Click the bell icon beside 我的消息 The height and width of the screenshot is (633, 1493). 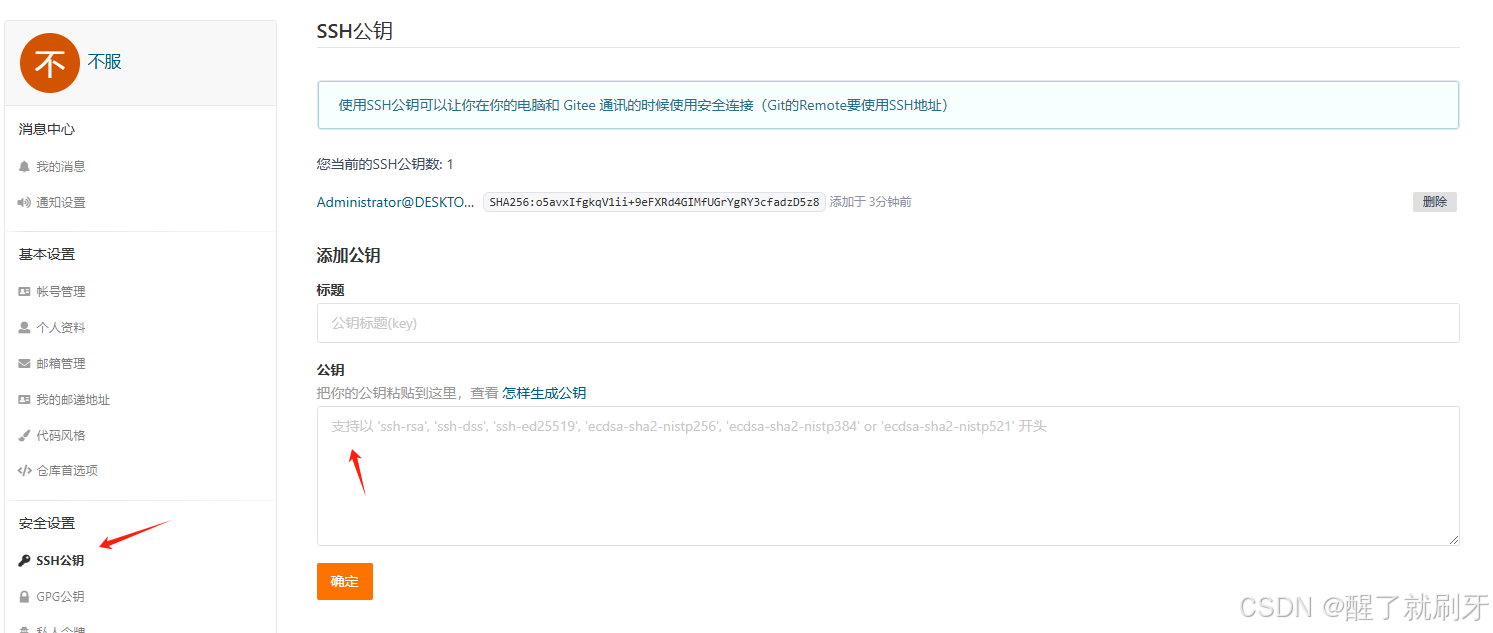click(x=25, y=167)
